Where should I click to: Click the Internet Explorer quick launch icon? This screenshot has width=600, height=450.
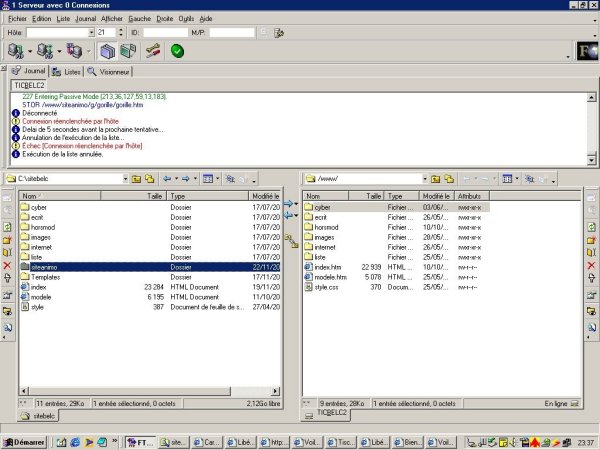(75, 442)
